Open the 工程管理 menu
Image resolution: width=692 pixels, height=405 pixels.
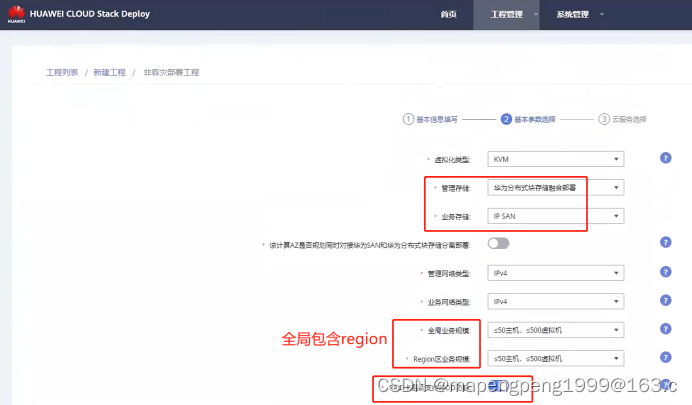point(507,15)
